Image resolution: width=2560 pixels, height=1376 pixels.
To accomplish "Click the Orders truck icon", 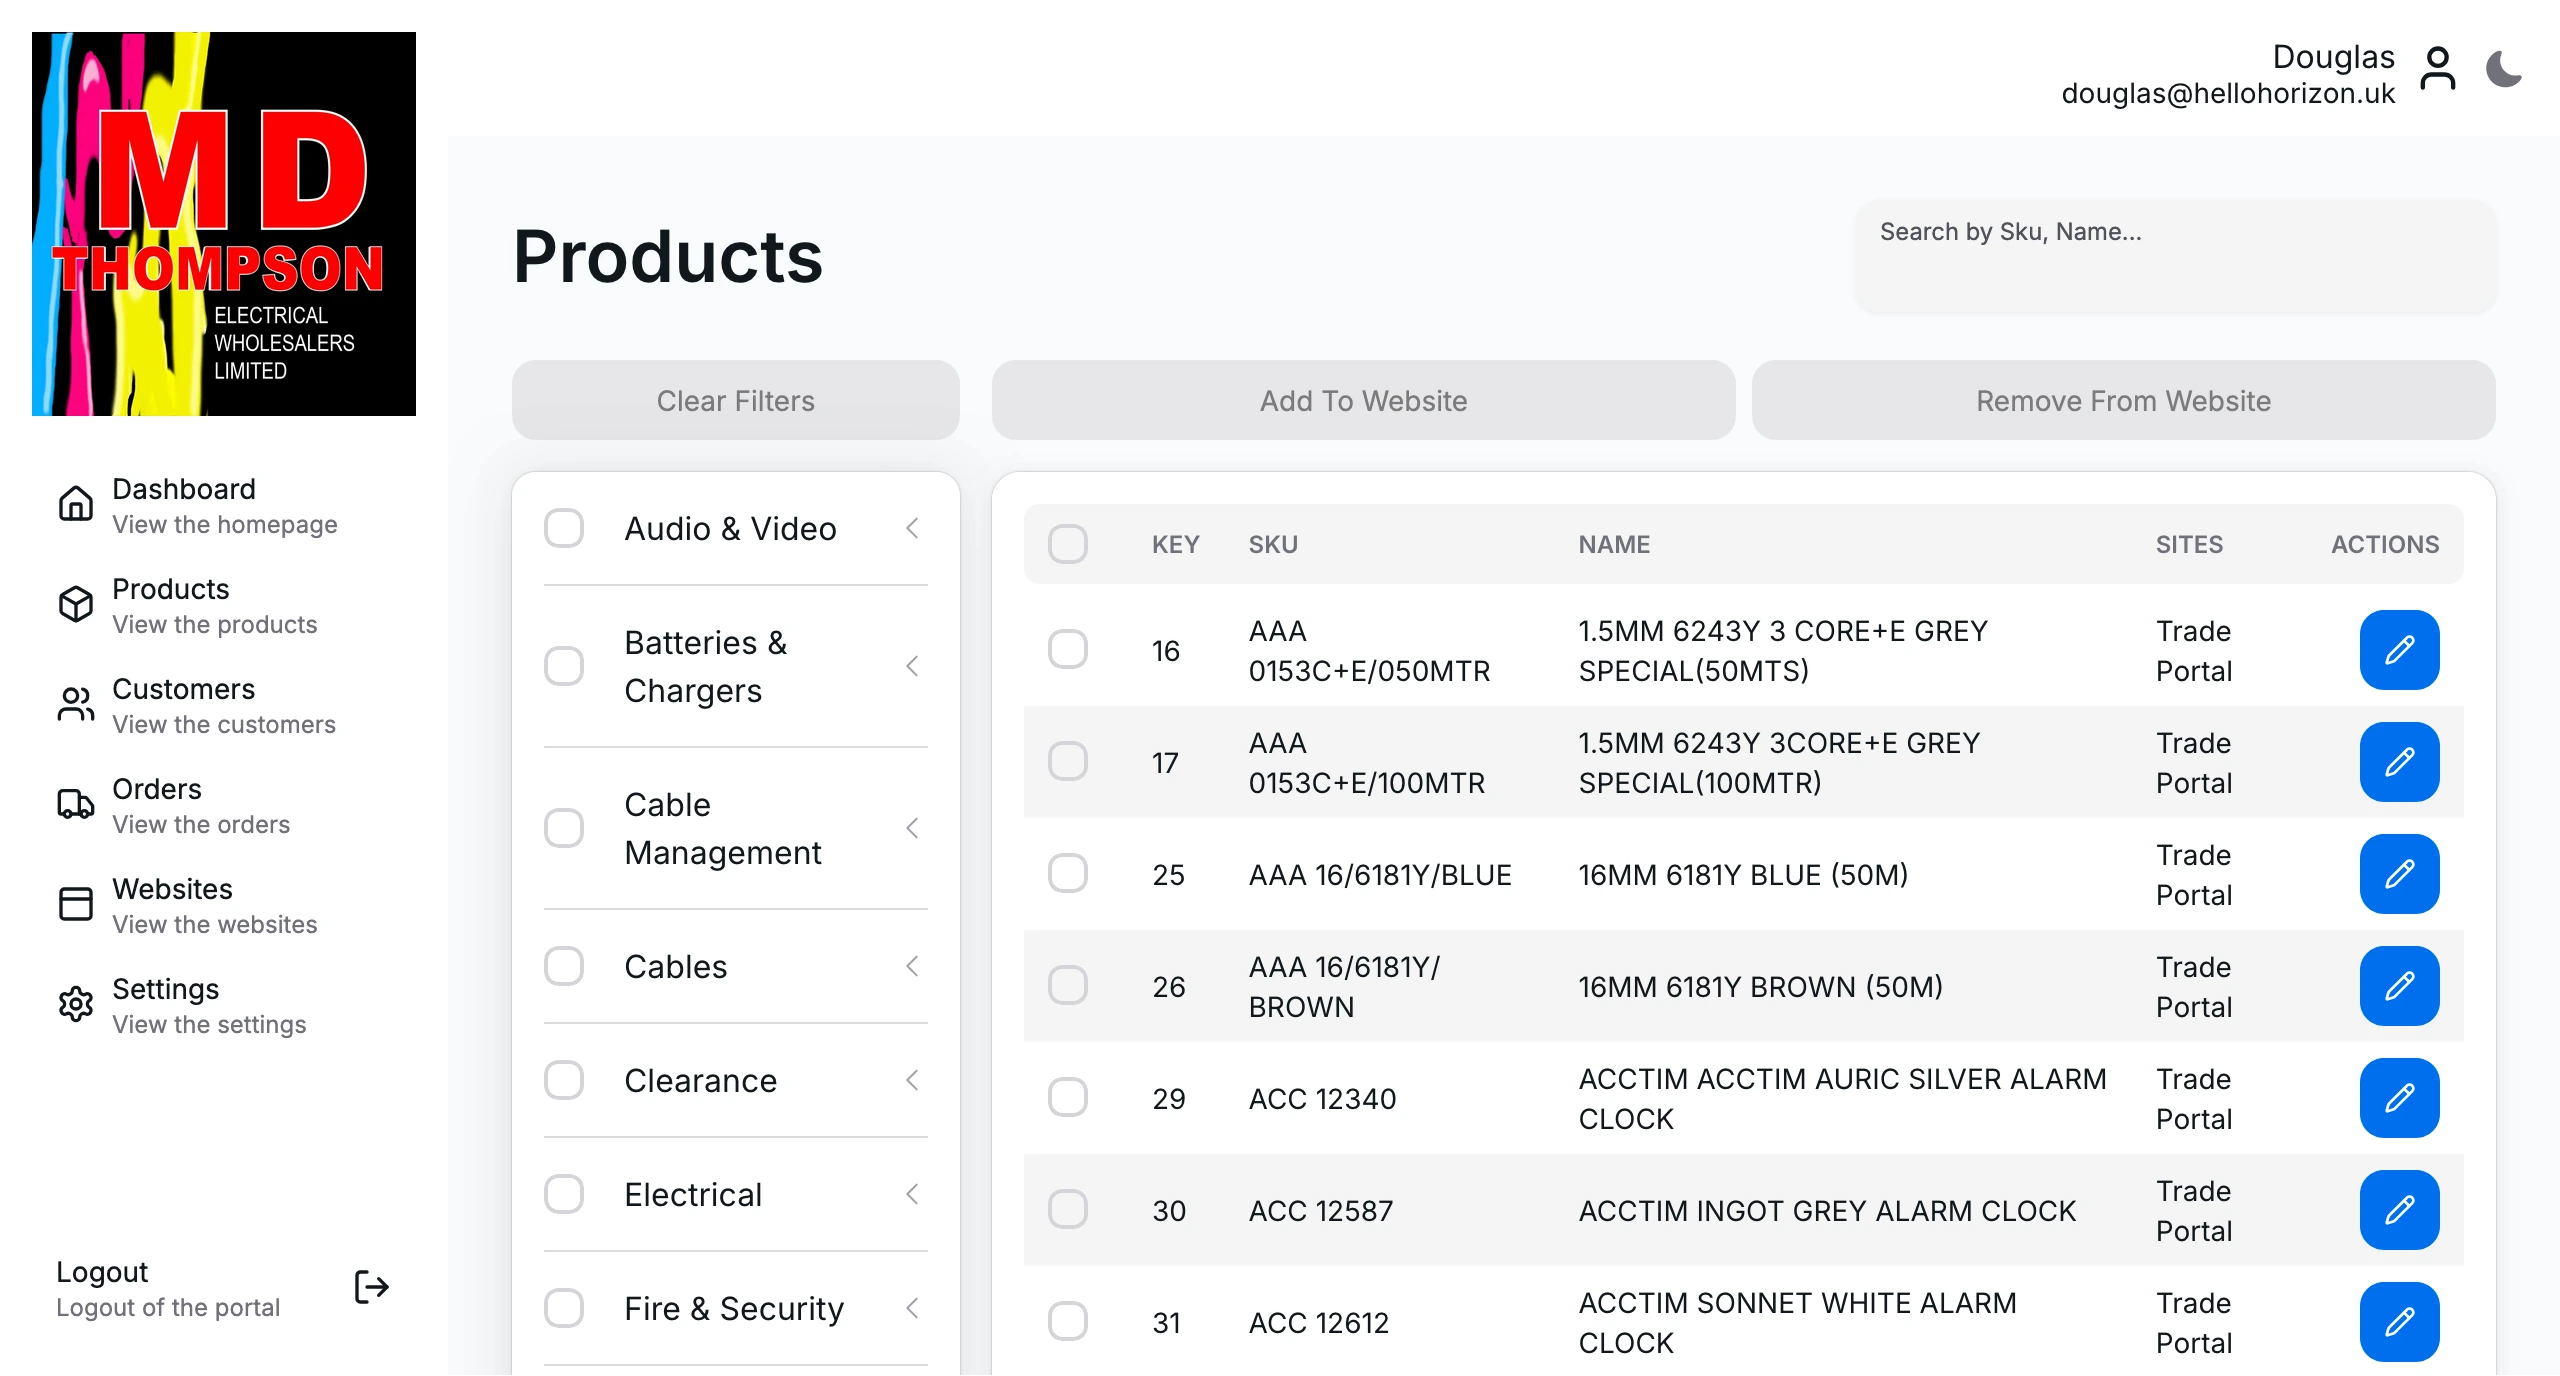I will point(75,804).
